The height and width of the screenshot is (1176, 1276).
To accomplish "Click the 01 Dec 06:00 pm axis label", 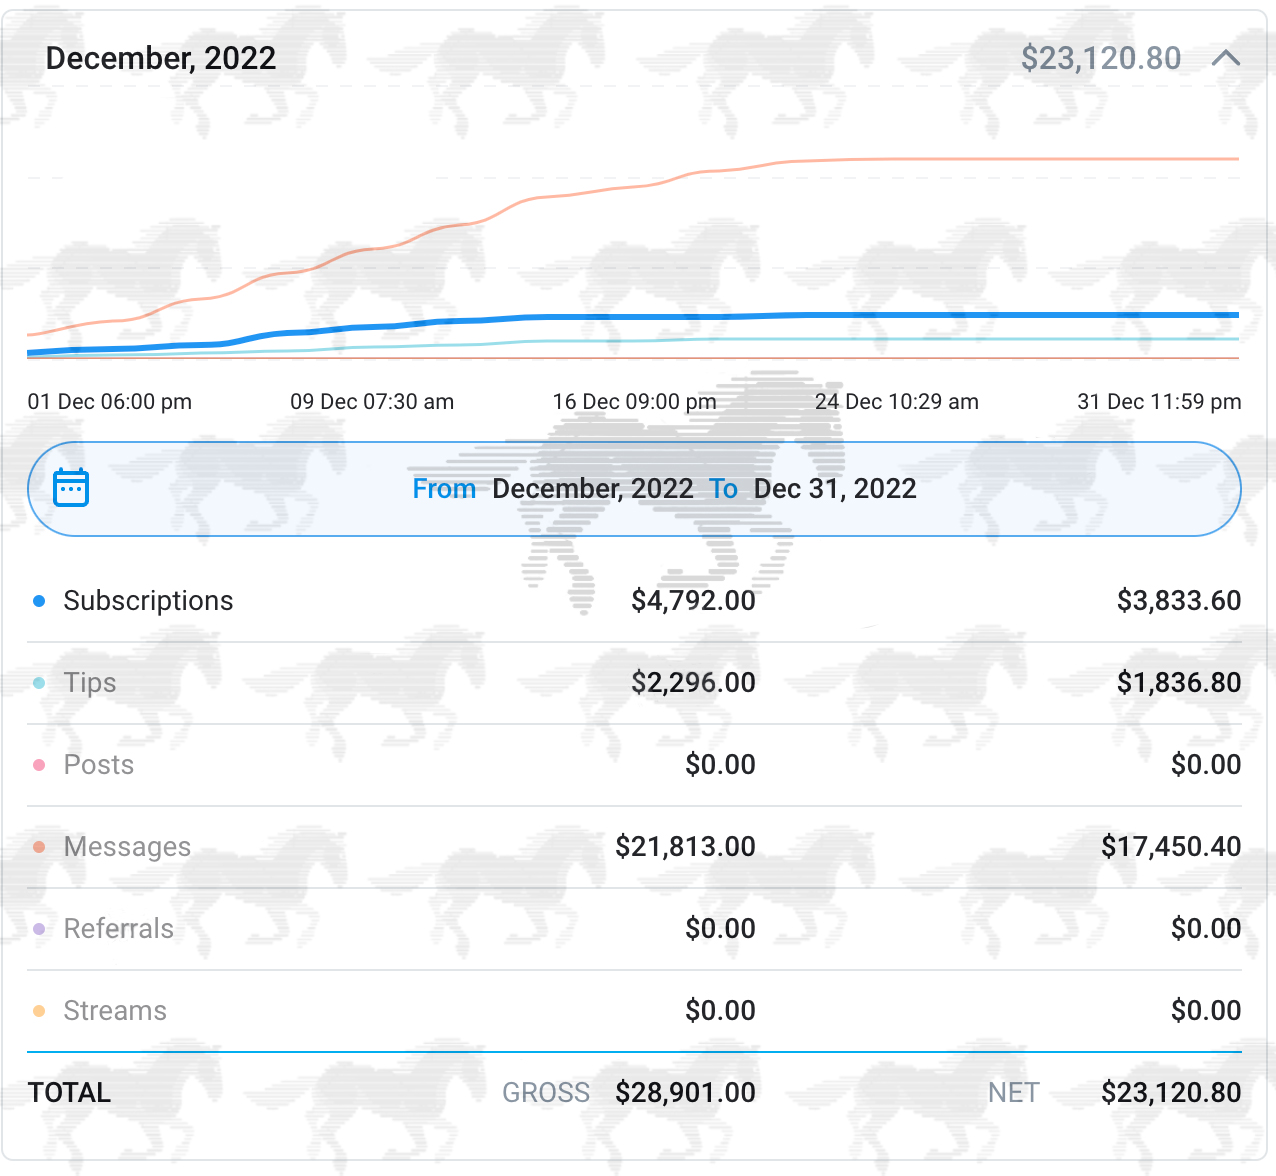I will (110, 402).
